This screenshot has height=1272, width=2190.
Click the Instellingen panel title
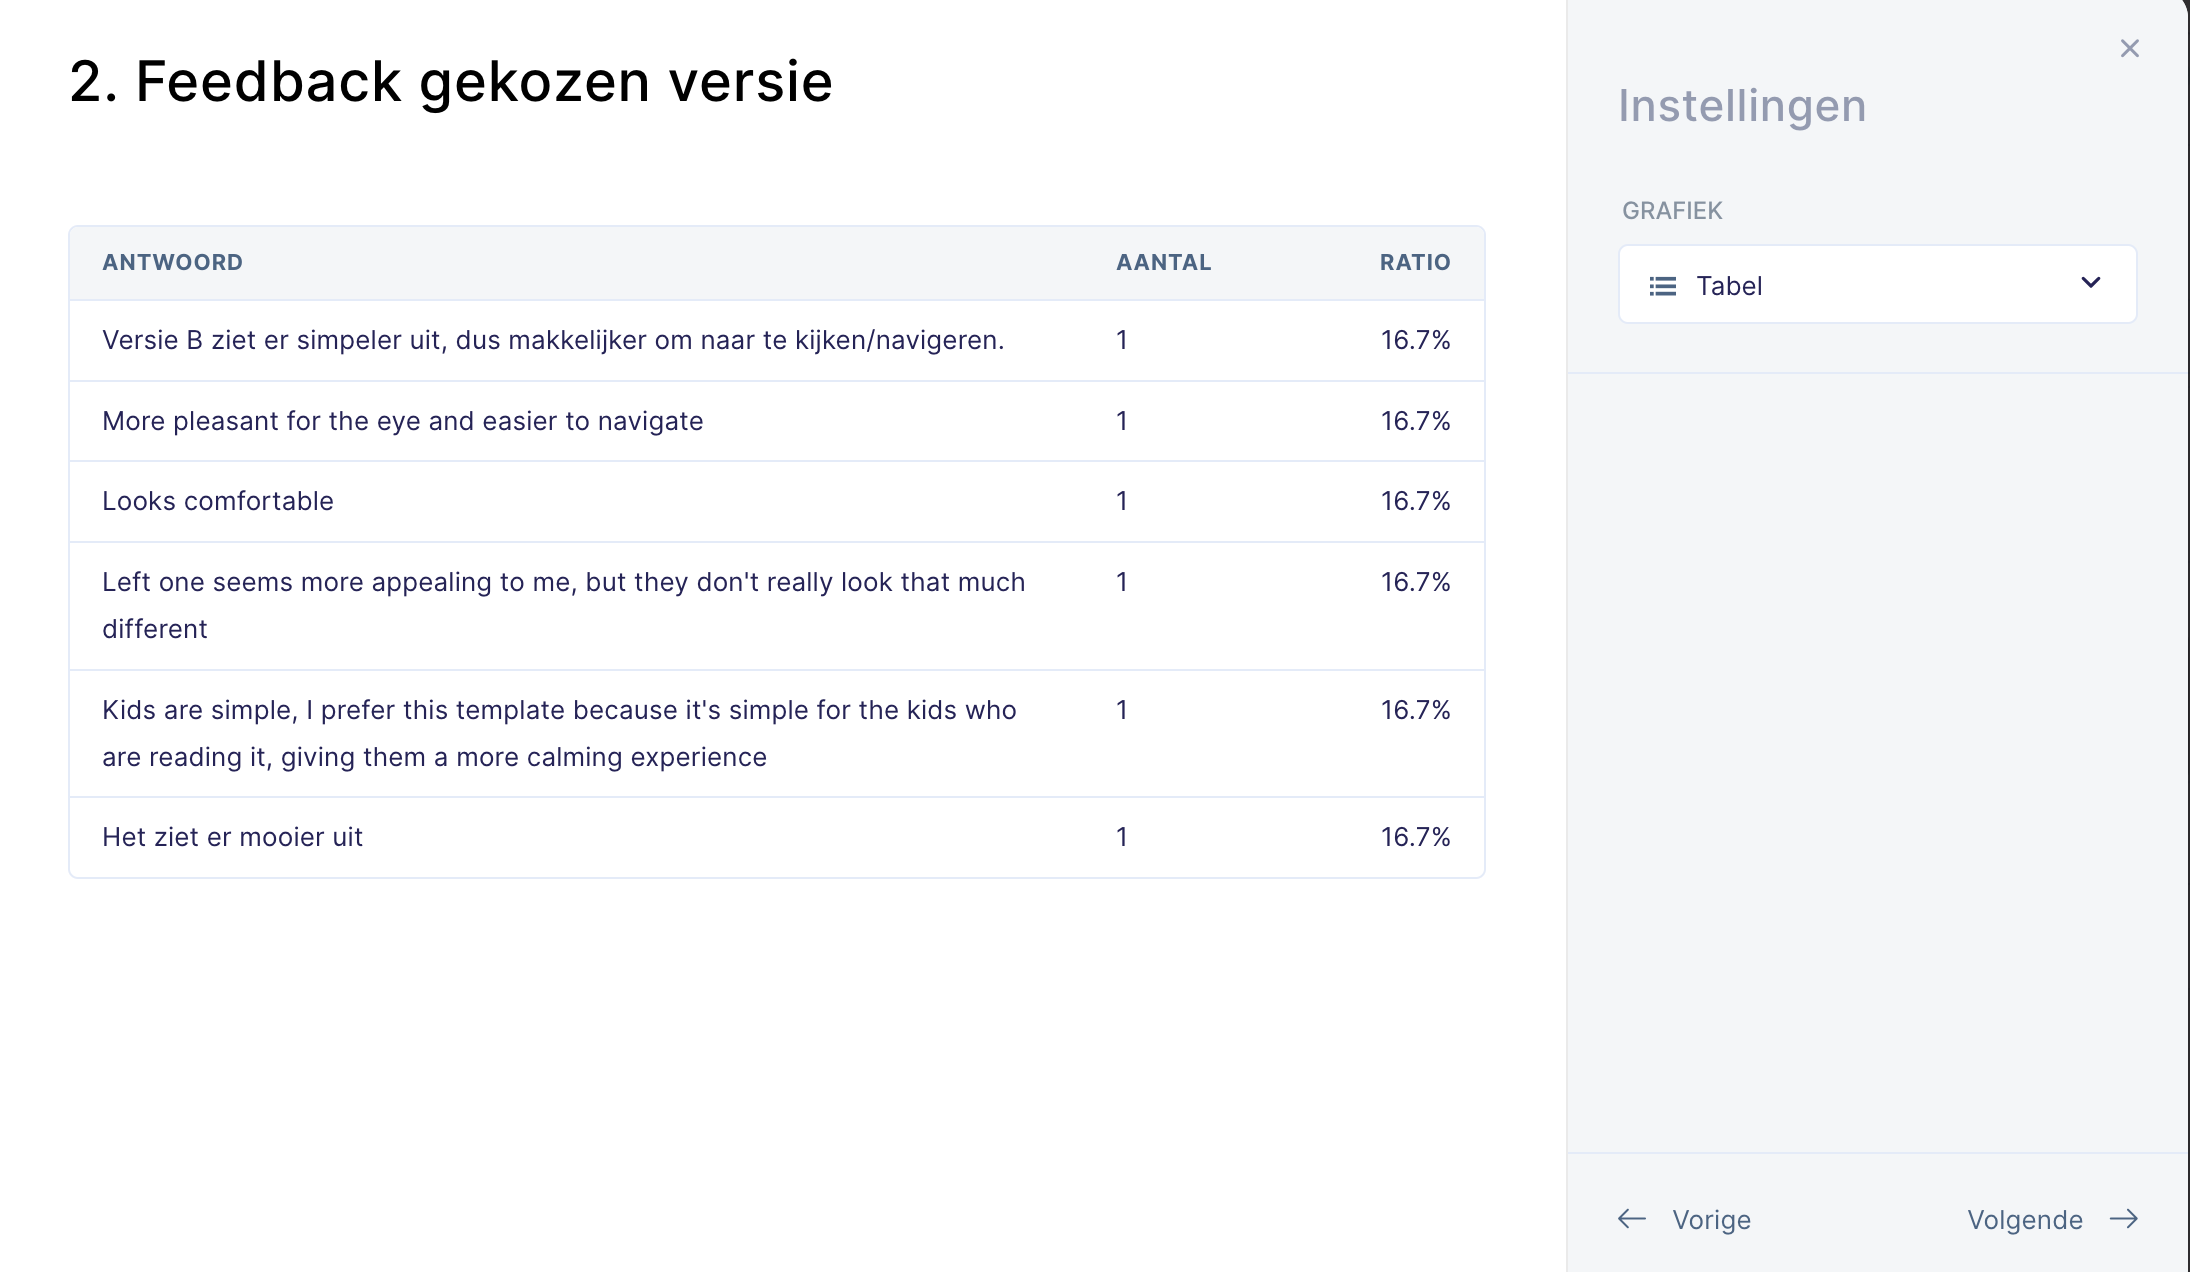point(1742,106)
